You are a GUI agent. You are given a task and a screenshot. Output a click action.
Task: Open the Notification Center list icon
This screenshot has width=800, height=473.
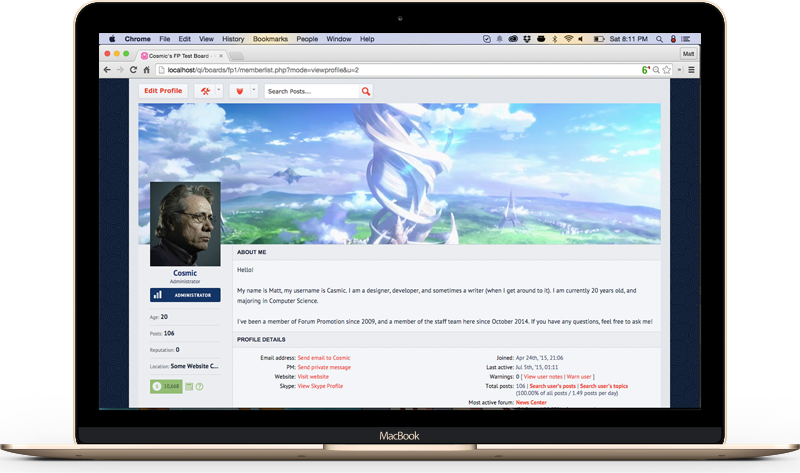click(686, 39)
